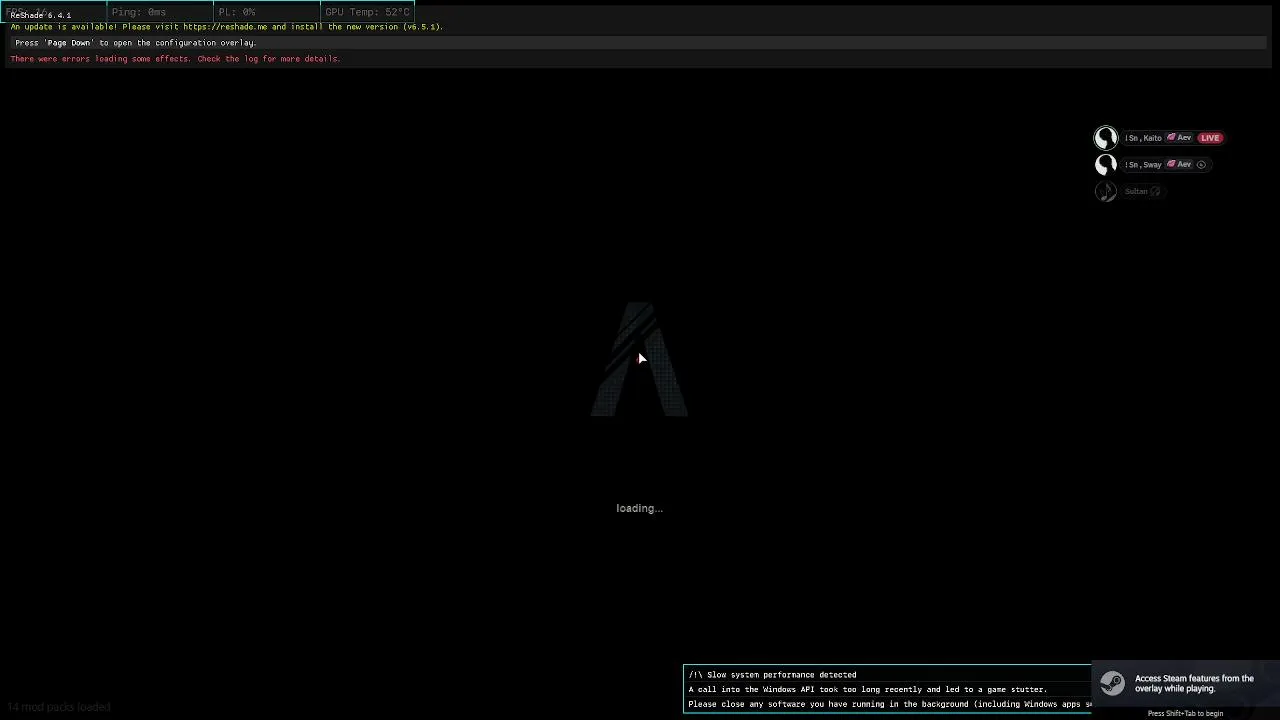Image resolution: width=1280 pixels, height=720 pixels.
Task: Click the 'Access Steam features' notification text
Action: 1194,683
